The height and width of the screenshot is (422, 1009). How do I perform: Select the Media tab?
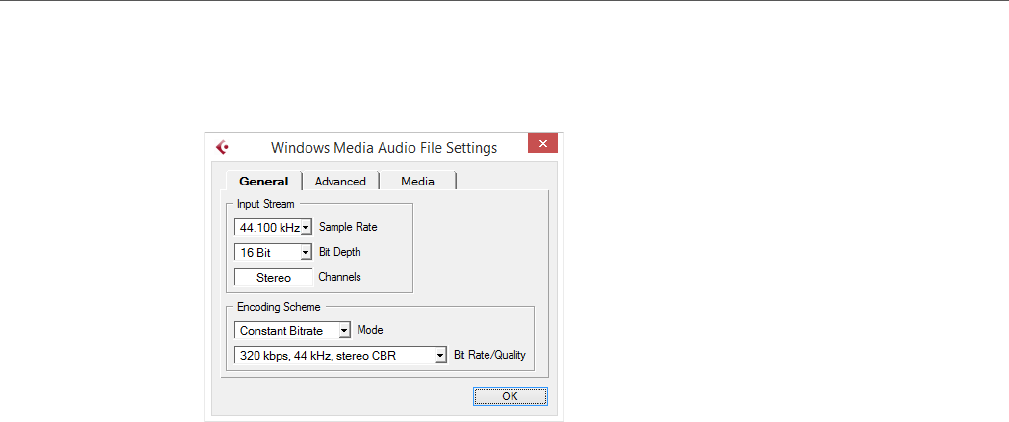coord(418,181)
